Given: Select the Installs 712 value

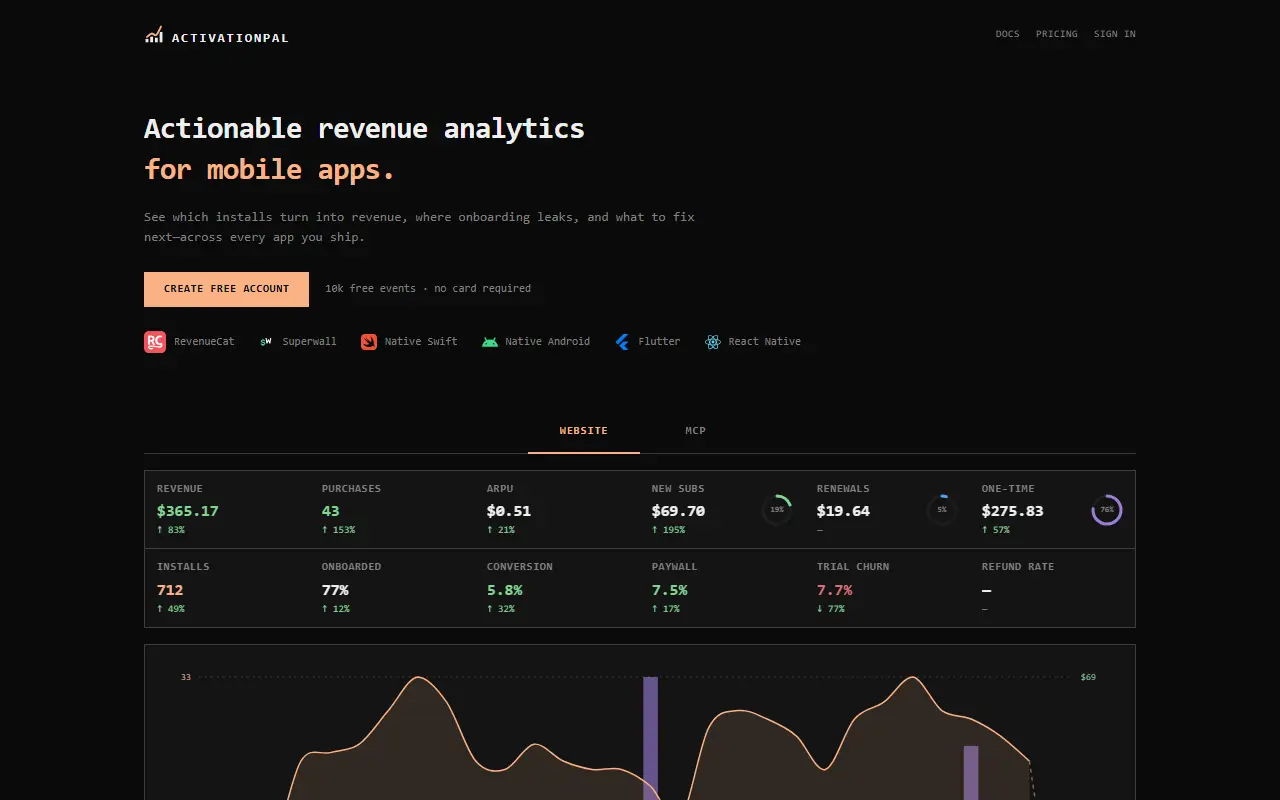Looking at the screenshot, I should tap(170, 590).
